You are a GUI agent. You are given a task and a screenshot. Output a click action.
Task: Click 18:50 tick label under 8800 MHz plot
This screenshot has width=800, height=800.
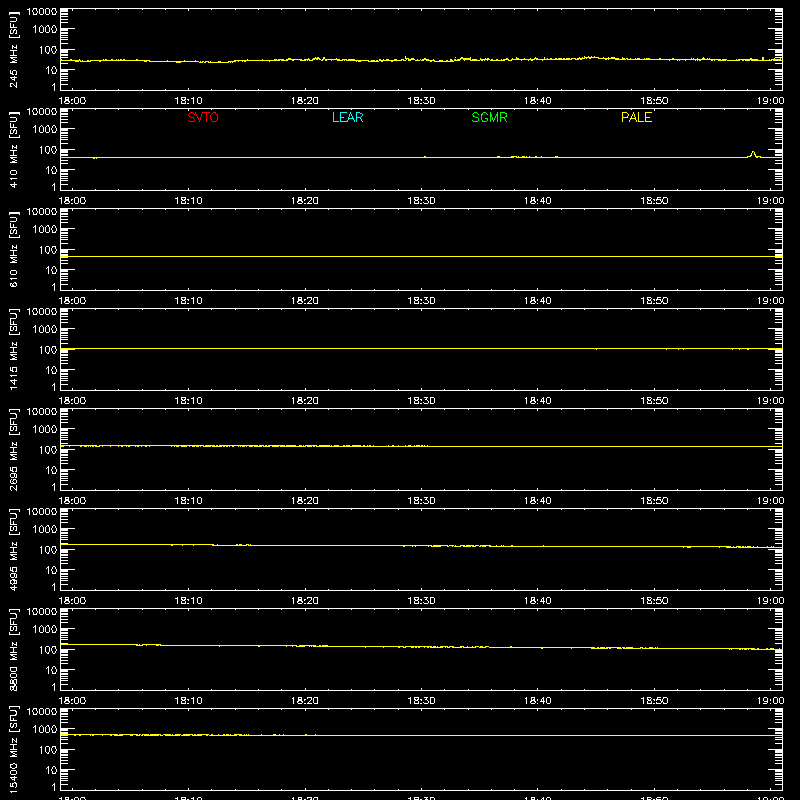point(655,701)
